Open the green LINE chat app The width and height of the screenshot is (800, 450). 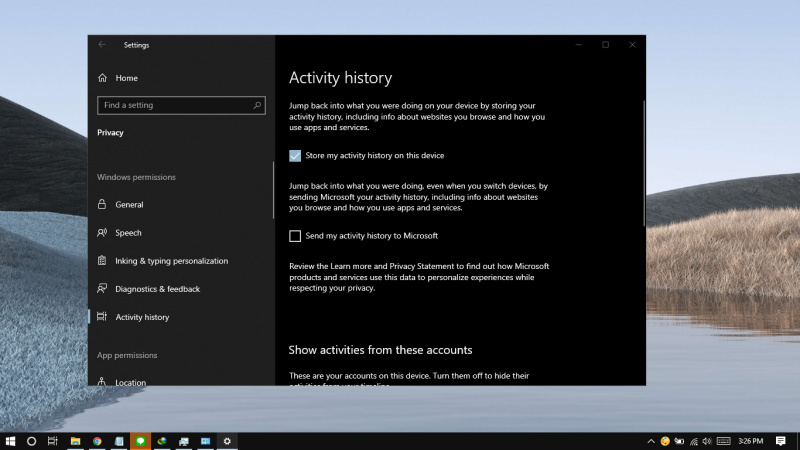pyautogui.click(x=140, y=441)
